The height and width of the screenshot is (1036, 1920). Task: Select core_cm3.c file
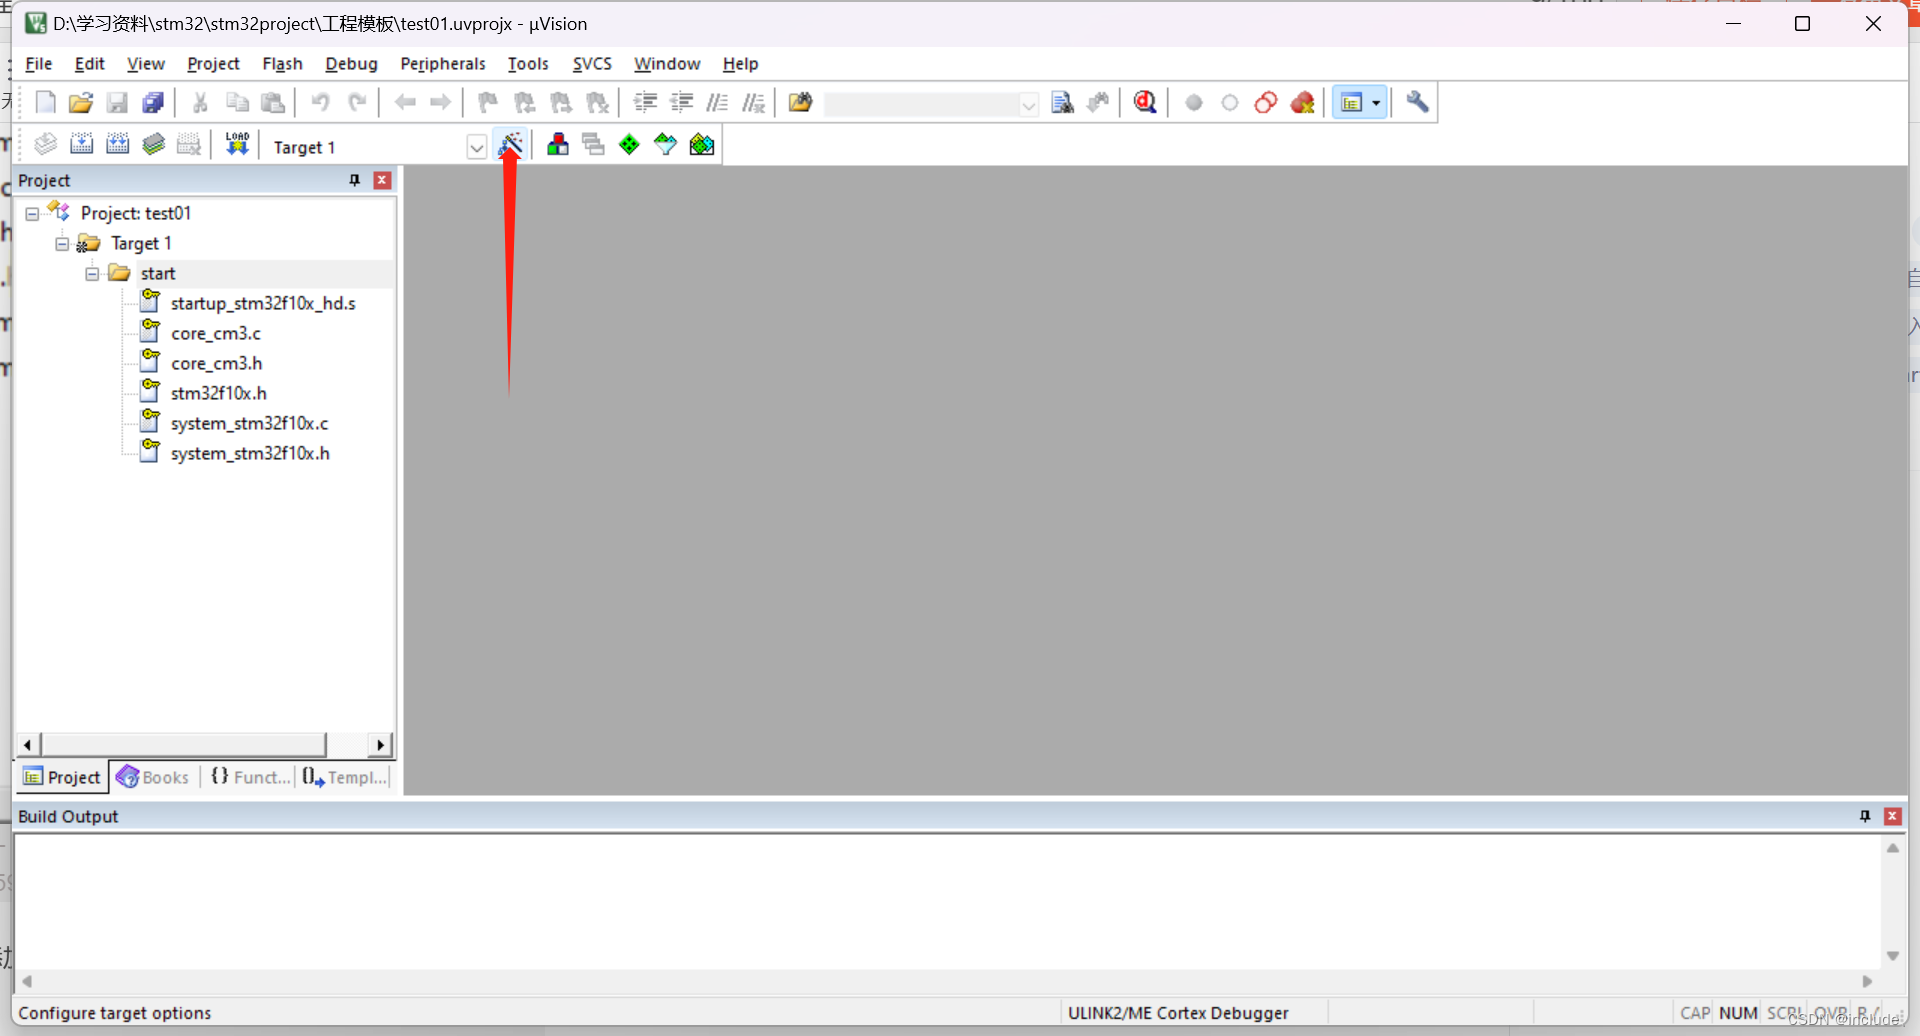216,333
